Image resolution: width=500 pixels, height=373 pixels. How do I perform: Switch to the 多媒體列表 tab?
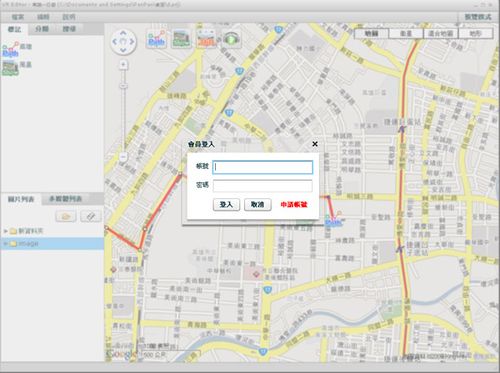[65, 199]
